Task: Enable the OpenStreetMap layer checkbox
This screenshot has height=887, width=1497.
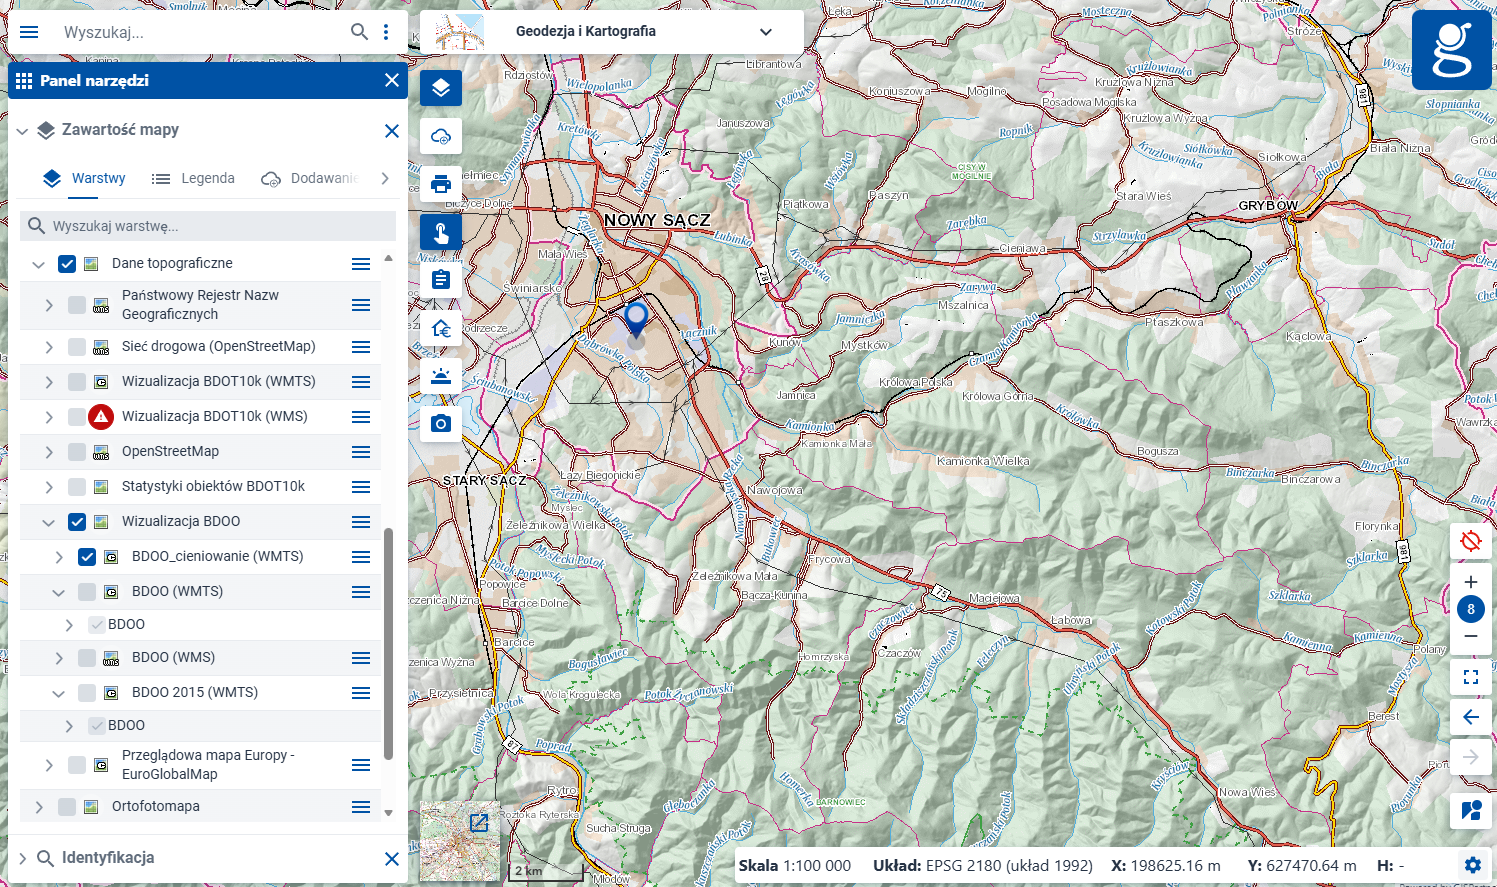Action: tap(77, 452)
